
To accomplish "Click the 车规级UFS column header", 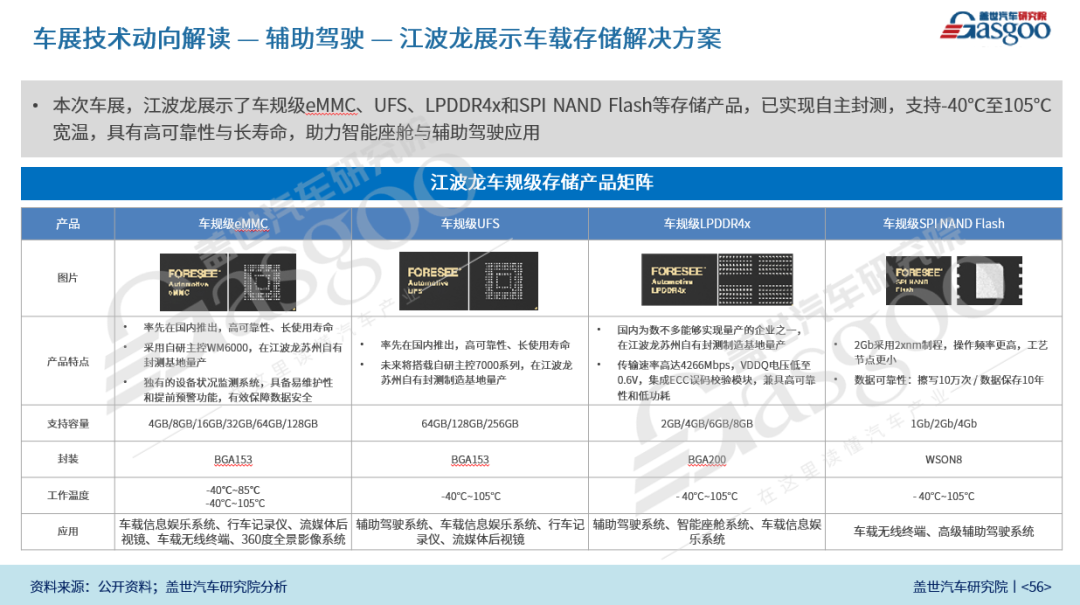I will pos(470,224).
